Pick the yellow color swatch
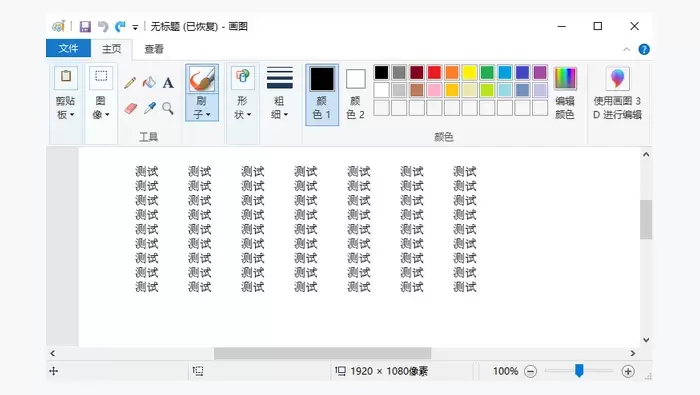700x395 pixels. [x=469, y=72]
